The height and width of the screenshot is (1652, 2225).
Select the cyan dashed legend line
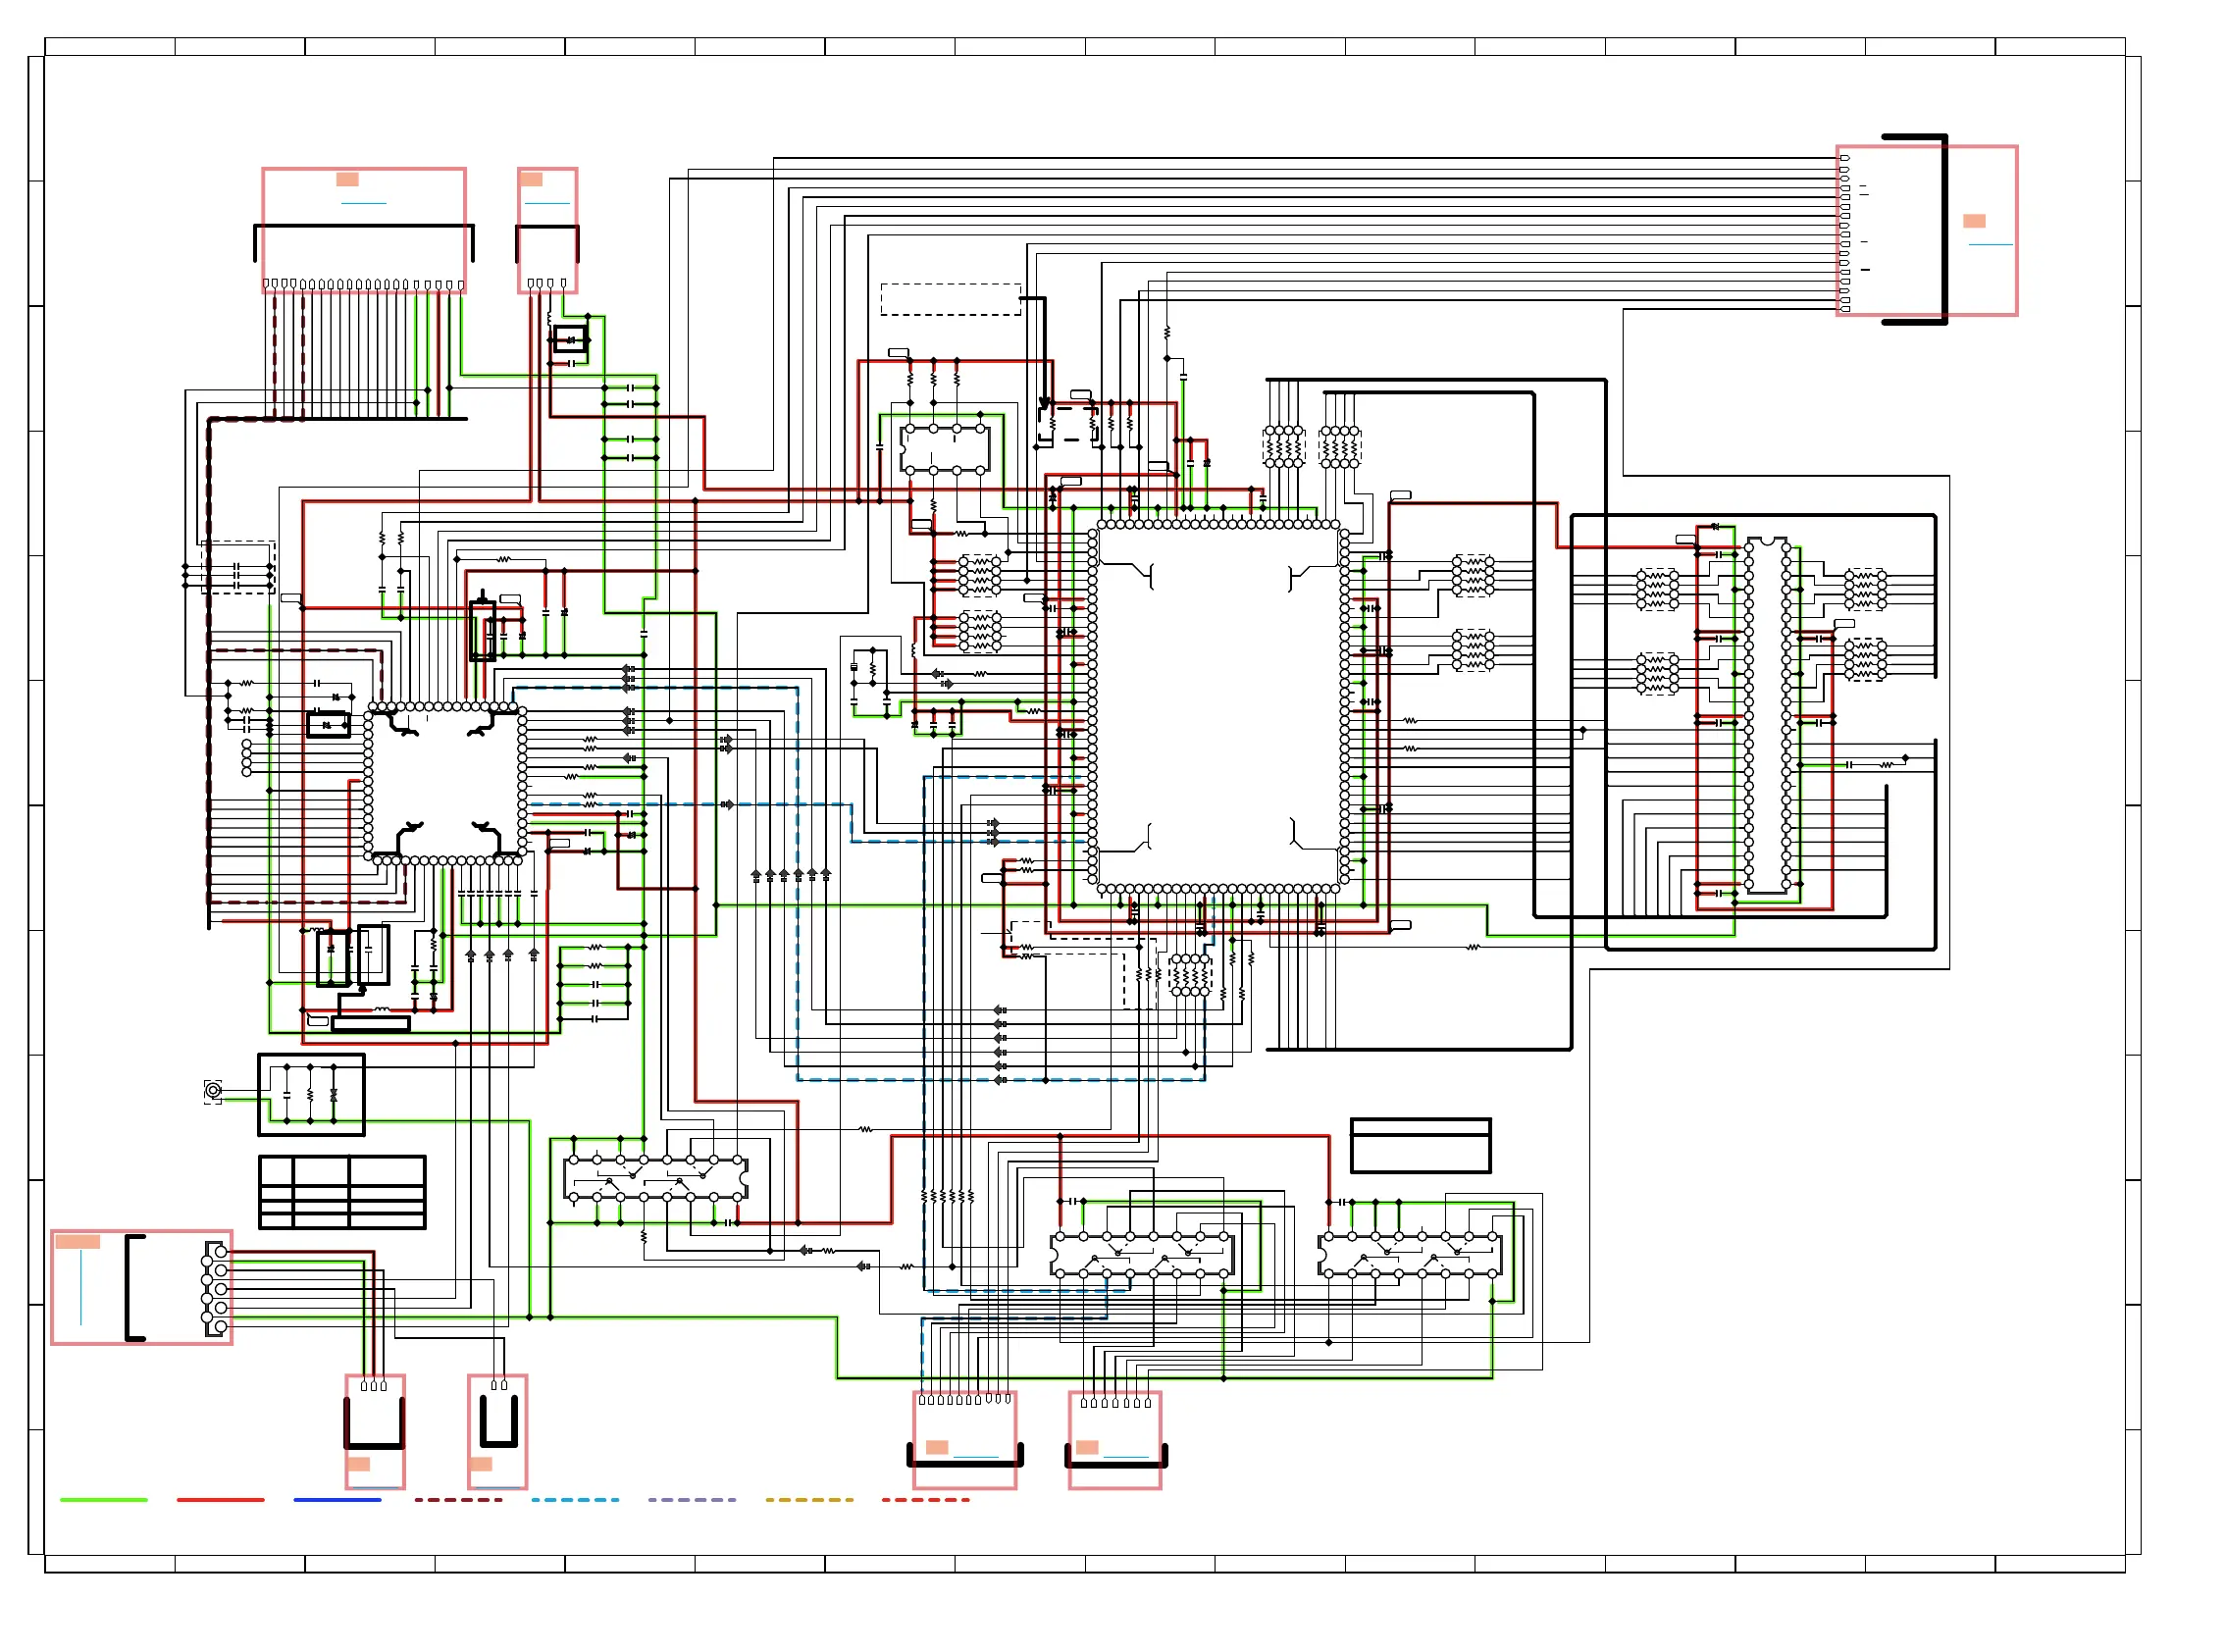coord(575,1500)
